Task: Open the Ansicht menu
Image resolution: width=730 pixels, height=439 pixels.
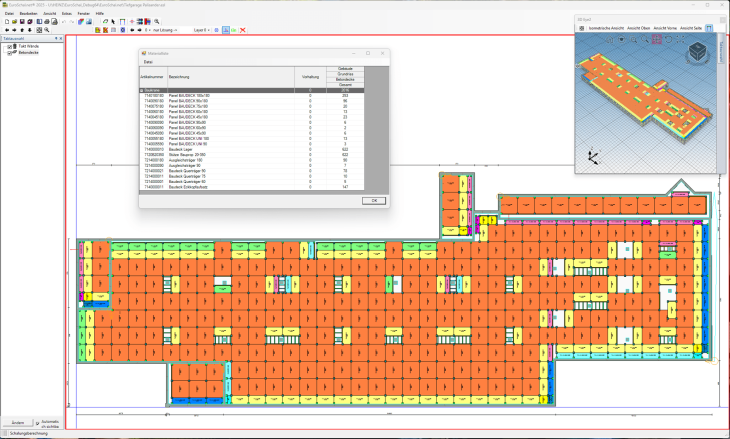Action: 49,13
